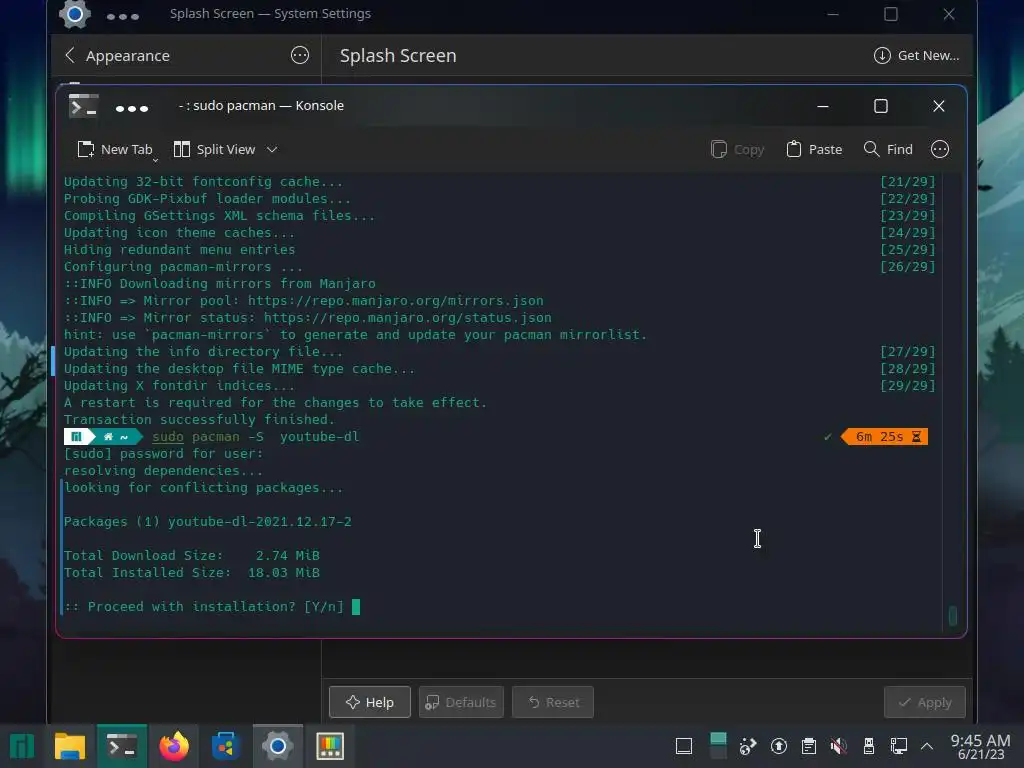The height and width of the screenshot is (768, 1024).
Task: Click the '6m 25s' duration badge
Action: click(x=885, y=436)
